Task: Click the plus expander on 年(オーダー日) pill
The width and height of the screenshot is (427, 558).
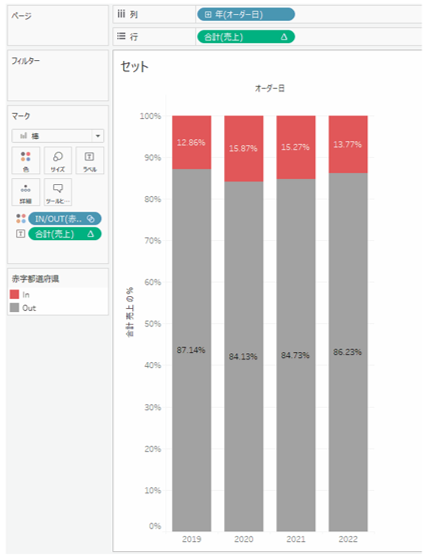Action: 208,14
